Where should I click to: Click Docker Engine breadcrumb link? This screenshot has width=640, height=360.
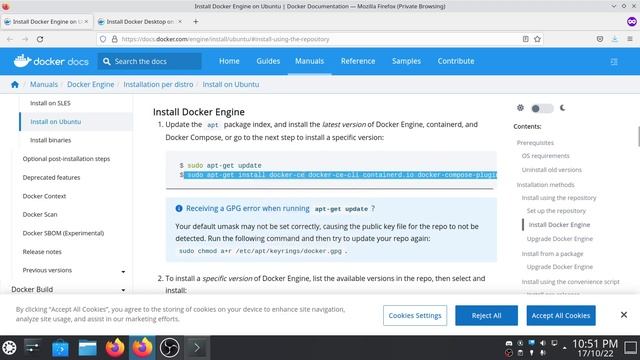coord(91,84)
